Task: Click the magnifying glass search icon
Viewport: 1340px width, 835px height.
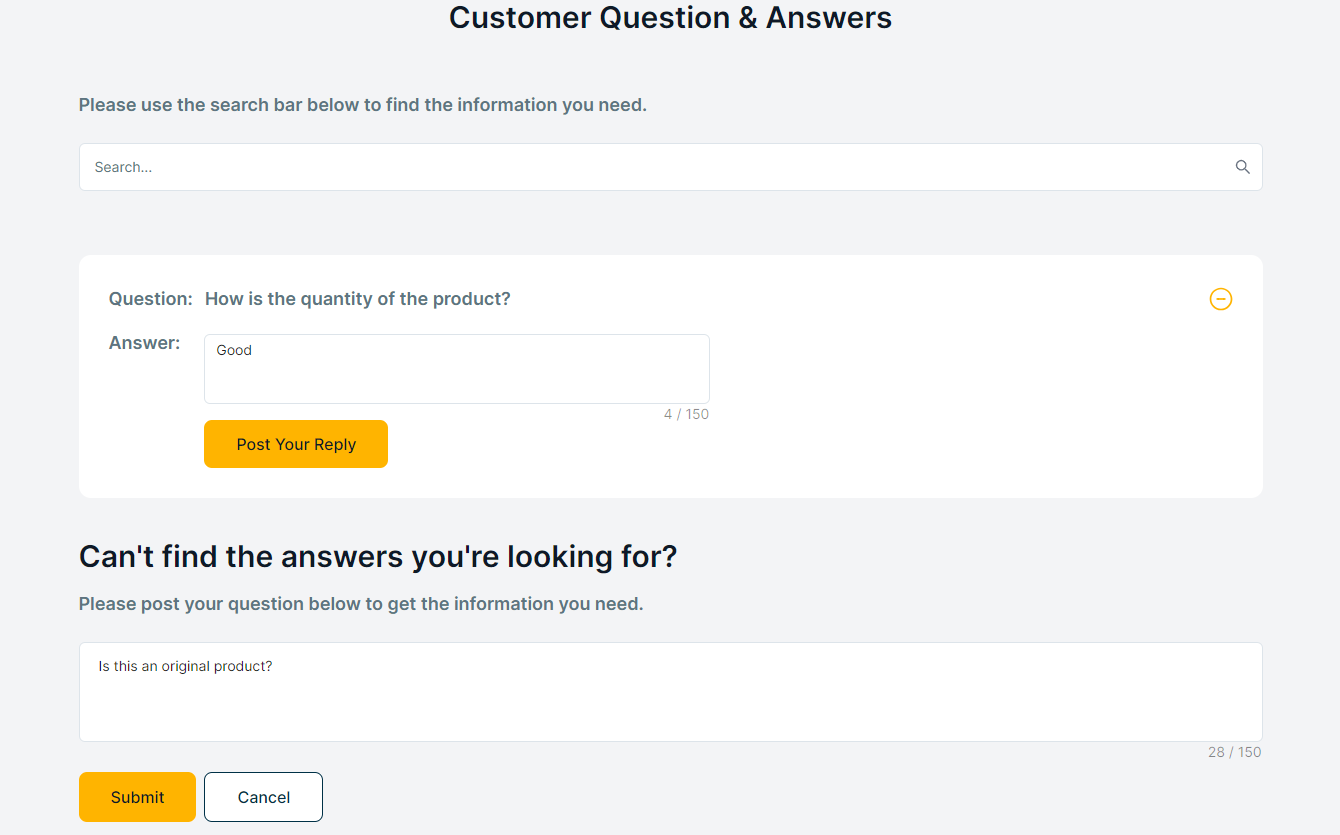Action: (1242, 167)
